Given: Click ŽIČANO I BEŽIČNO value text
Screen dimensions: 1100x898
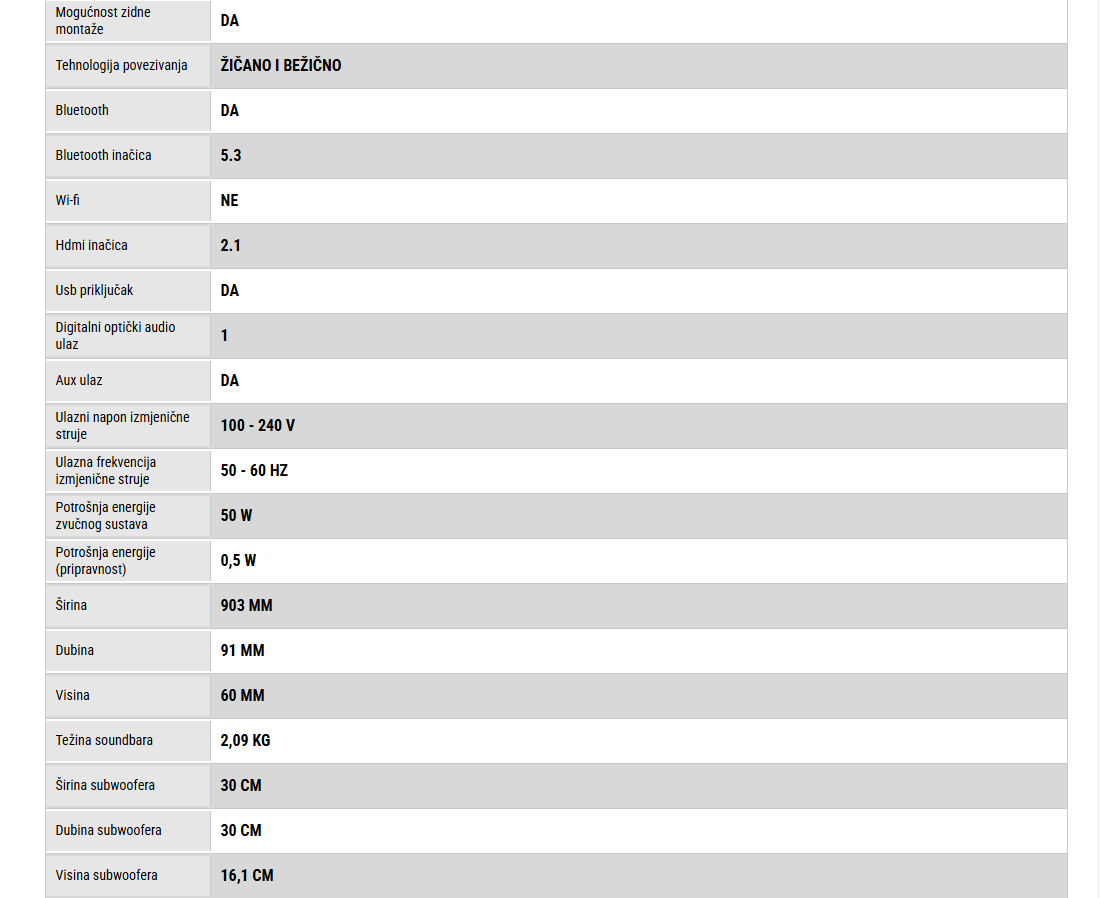Looking at the screenshot, I should (x=281, y=65).
